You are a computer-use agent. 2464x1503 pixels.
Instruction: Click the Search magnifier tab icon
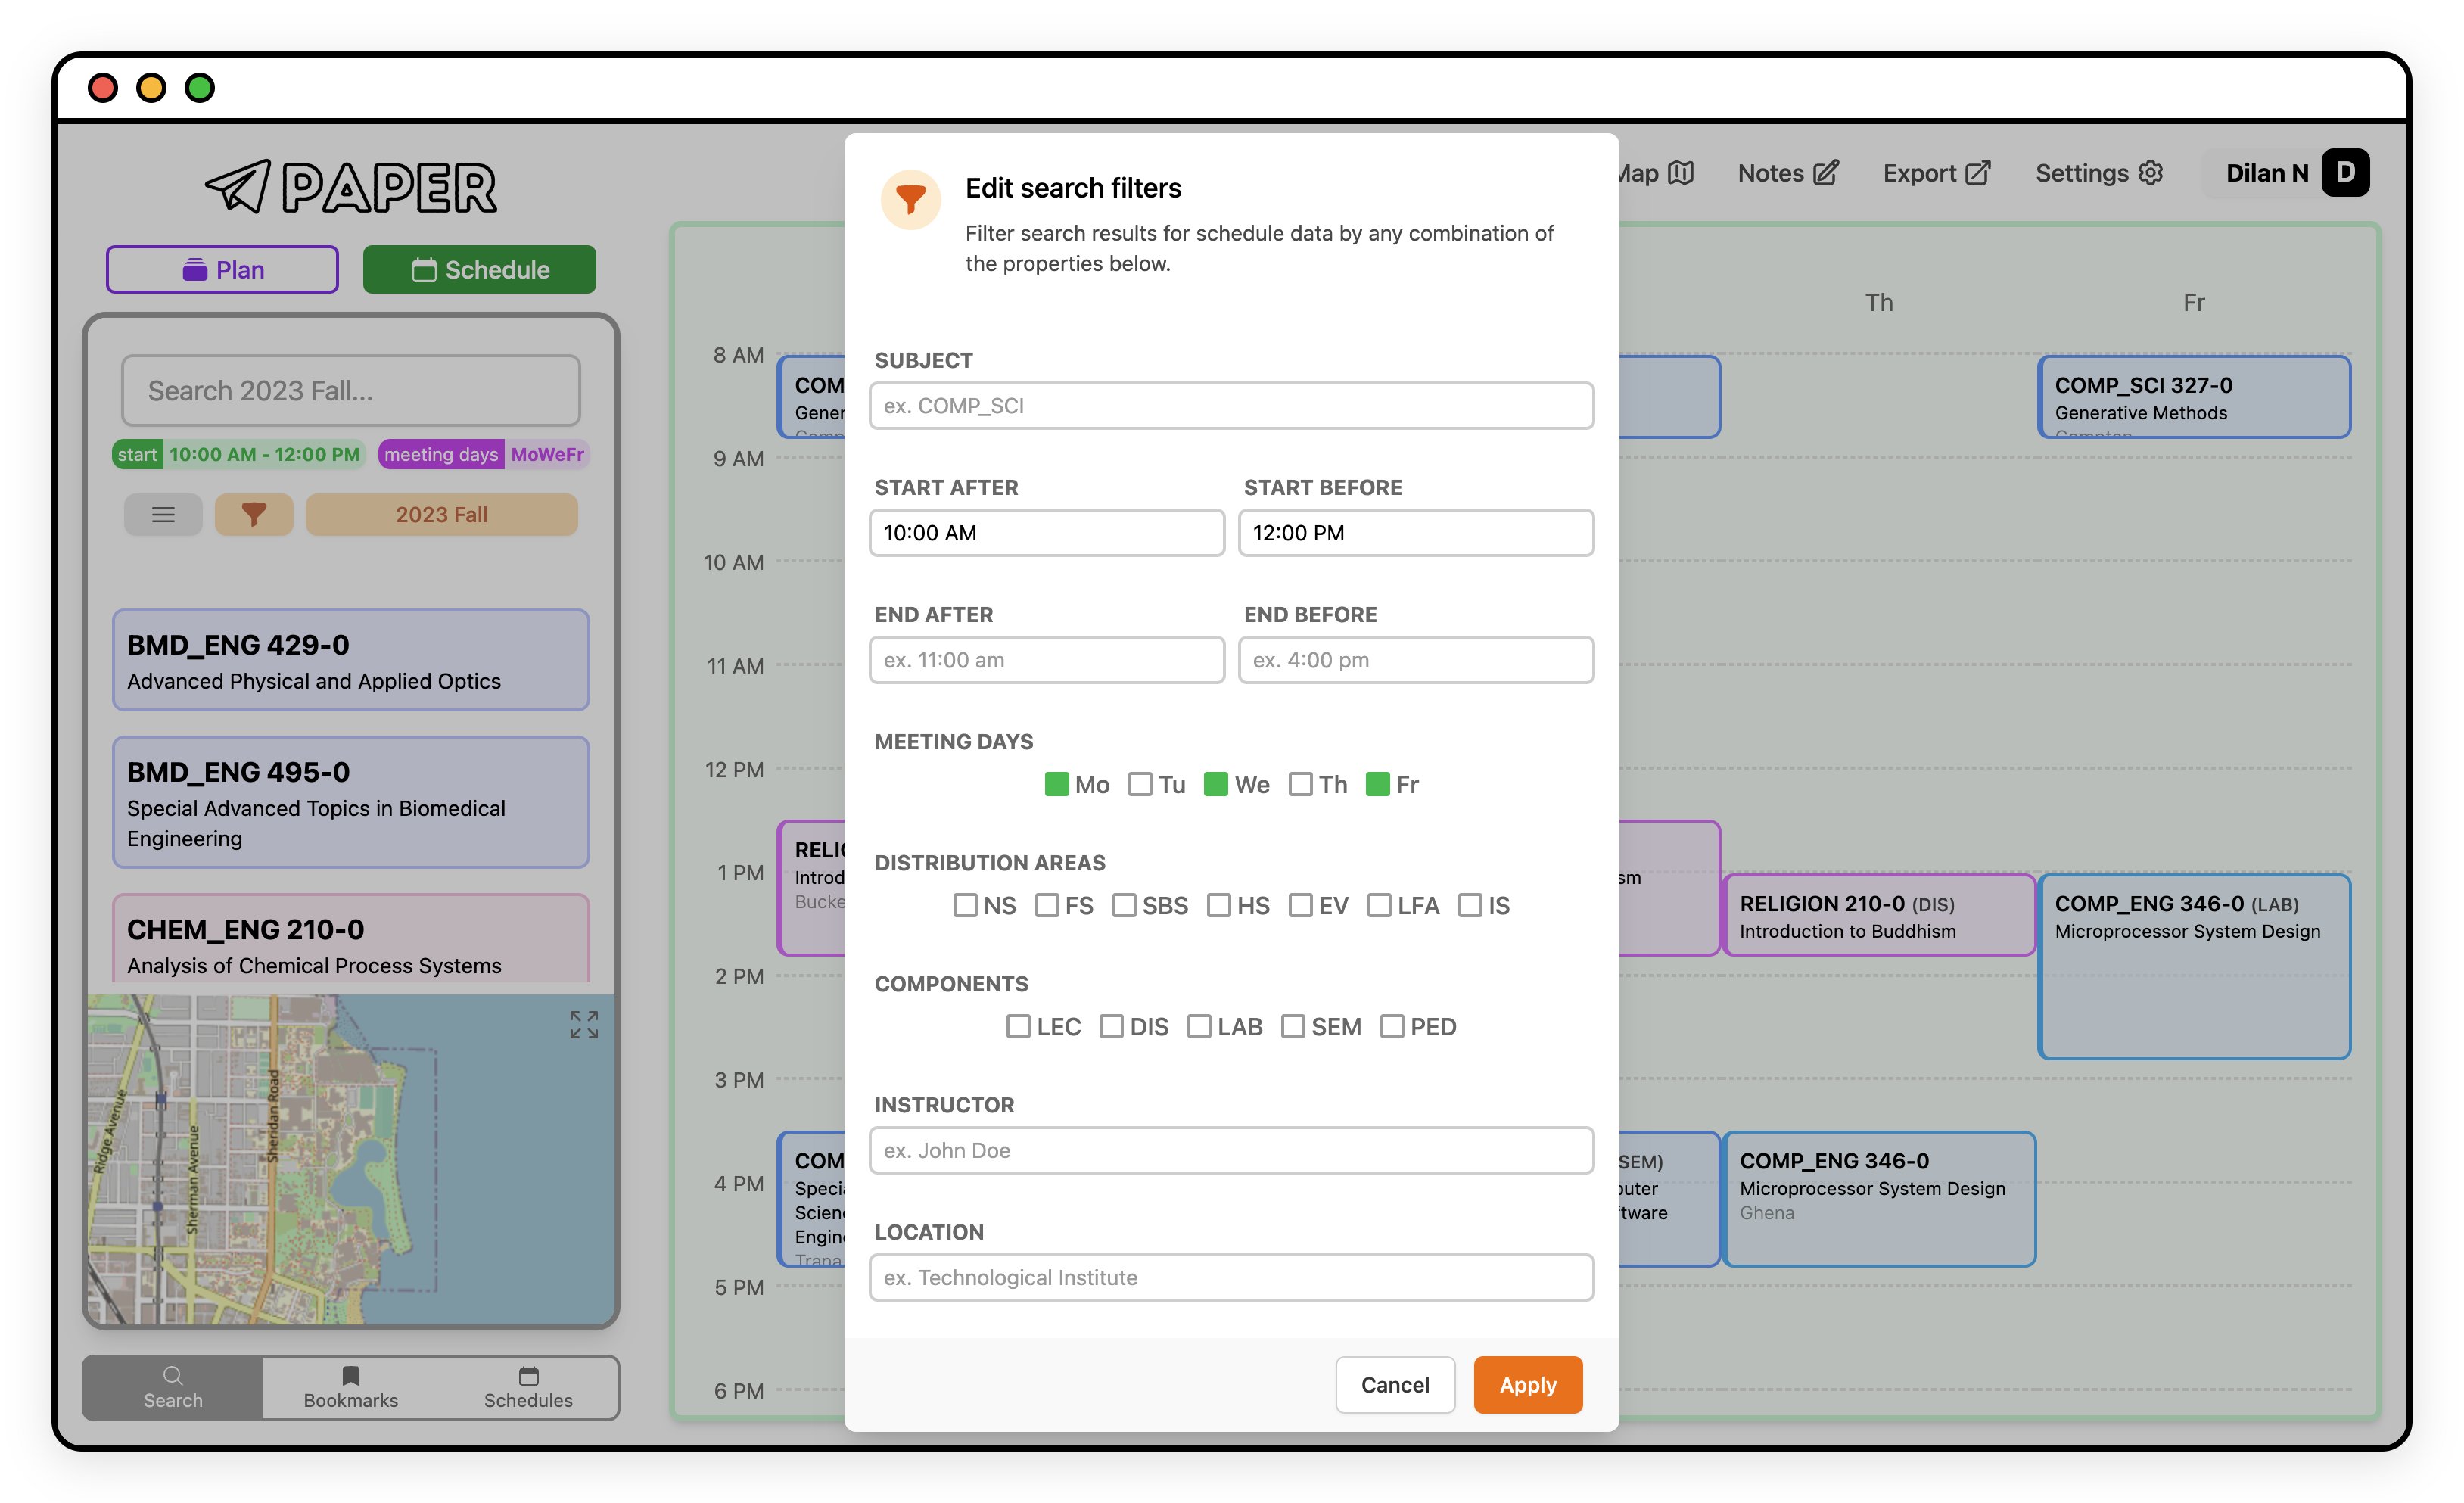pos(173,1374)
